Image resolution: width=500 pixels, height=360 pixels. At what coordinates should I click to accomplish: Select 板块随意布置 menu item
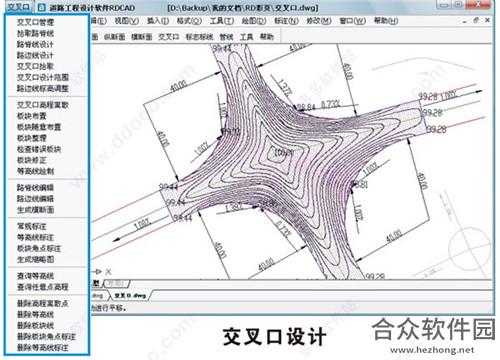click(x=39, y=127)
